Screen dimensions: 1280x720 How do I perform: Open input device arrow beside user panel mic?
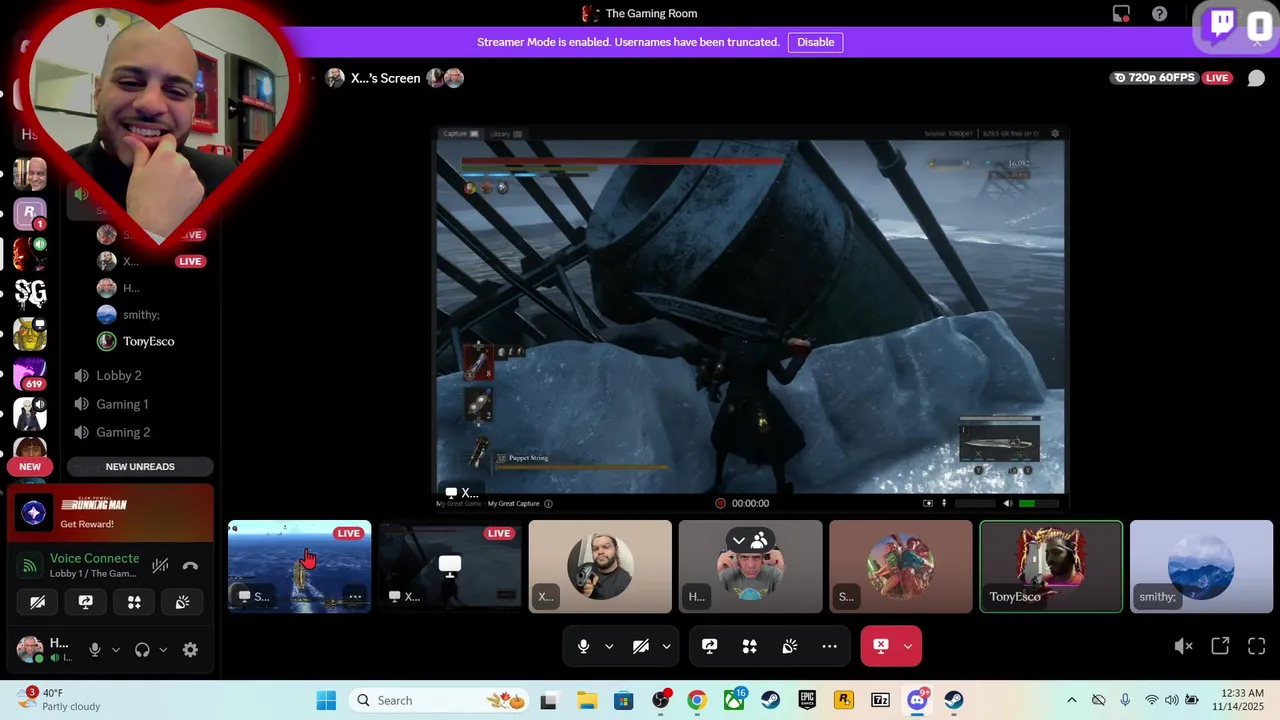(116, 650)
